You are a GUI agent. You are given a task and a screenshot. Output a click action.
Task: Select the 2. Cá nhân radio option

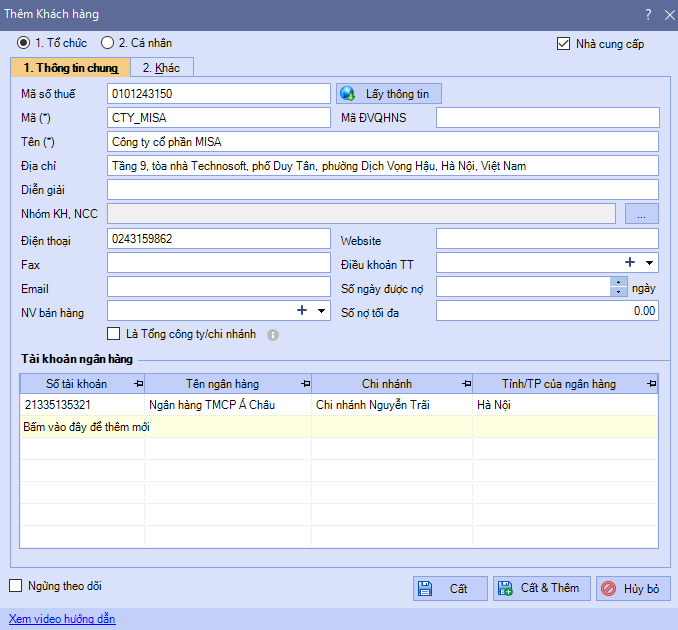108,43
